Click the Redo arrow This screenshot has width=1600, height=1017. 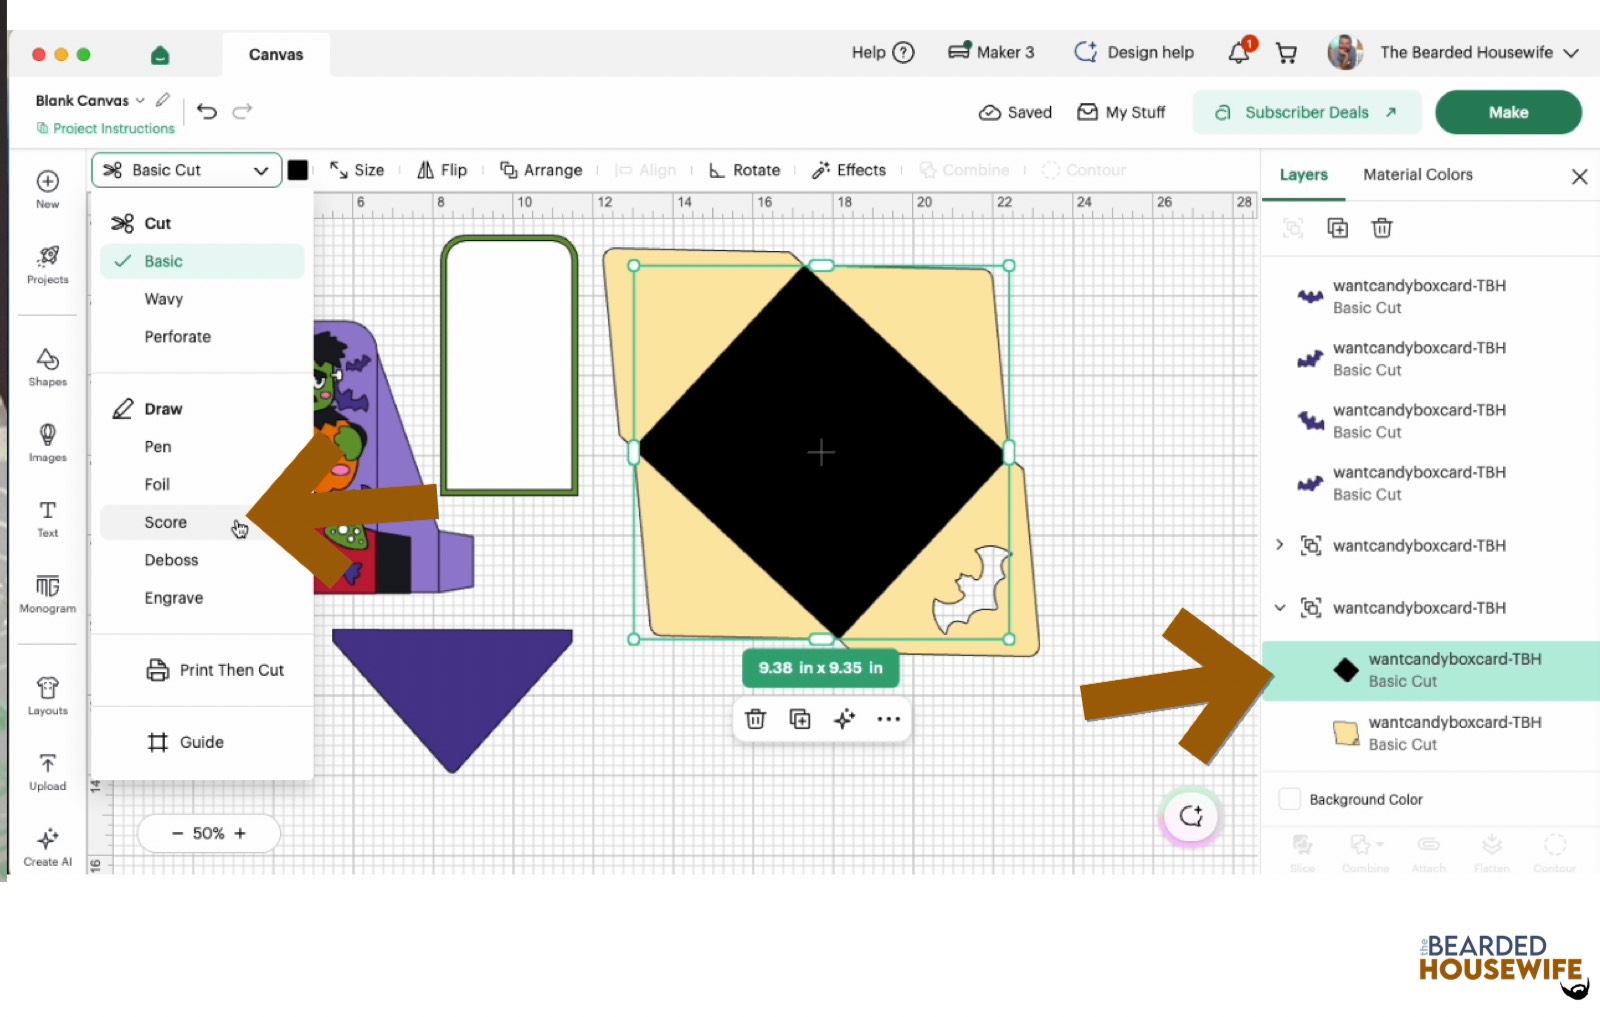[242, 111]
